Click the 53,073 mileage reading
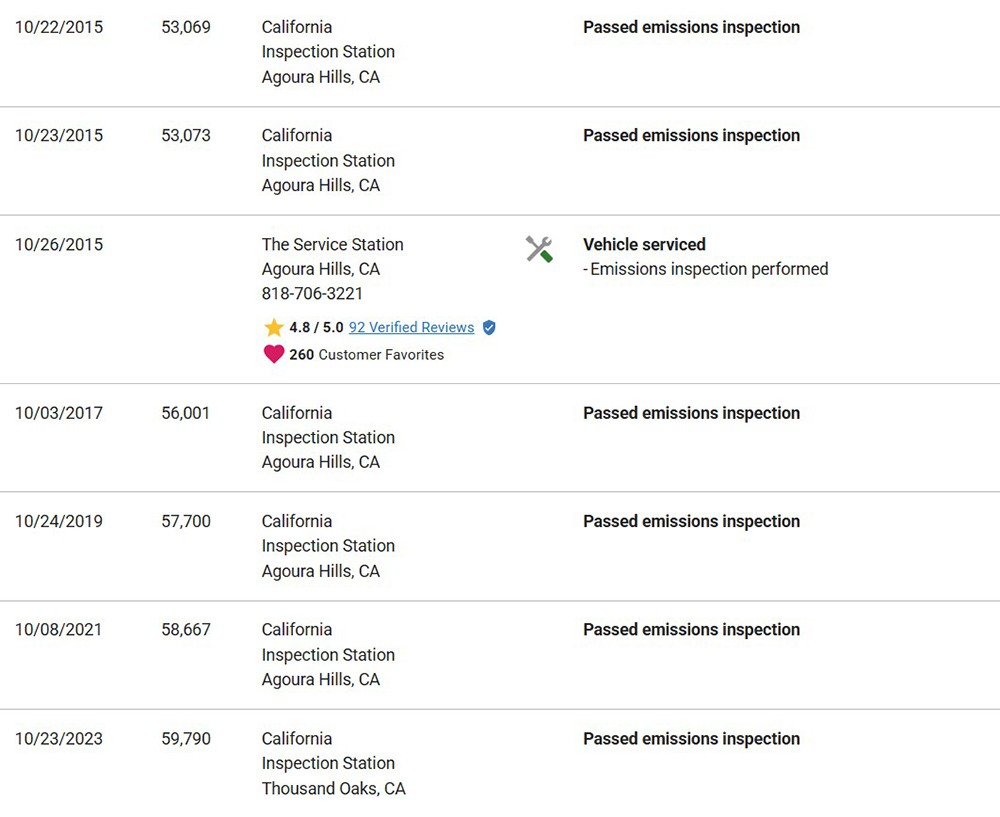 point(186,135)
